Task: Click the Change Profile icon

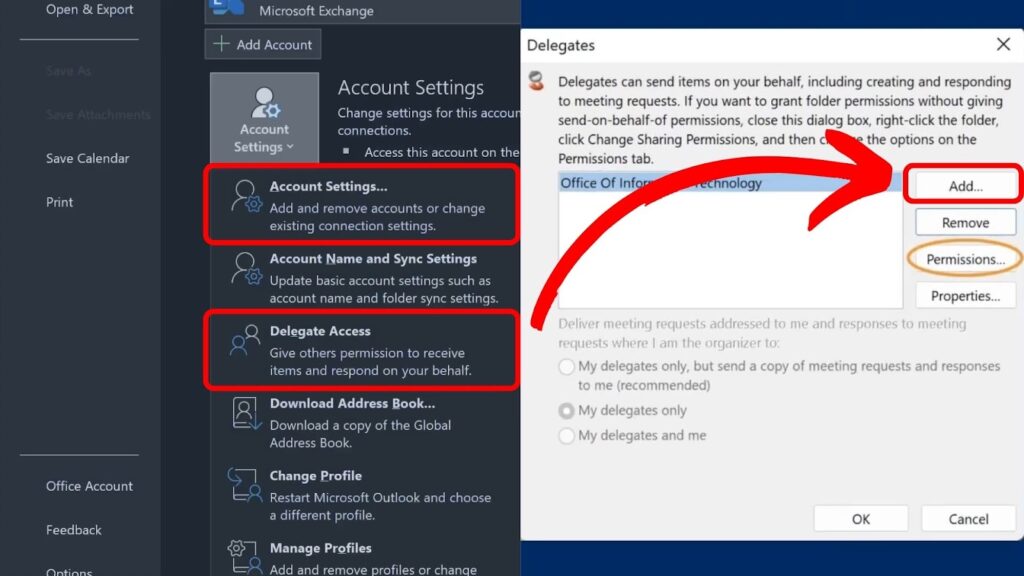Action: coord(244,485)
